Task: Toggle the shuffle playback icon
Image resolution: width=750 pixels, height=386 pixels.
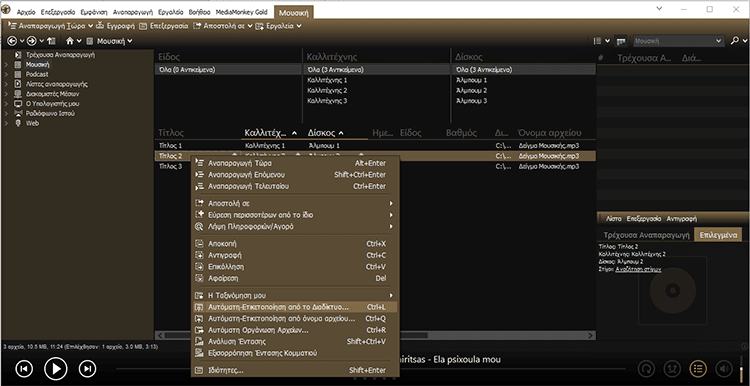Action: [x=673, y=369]
